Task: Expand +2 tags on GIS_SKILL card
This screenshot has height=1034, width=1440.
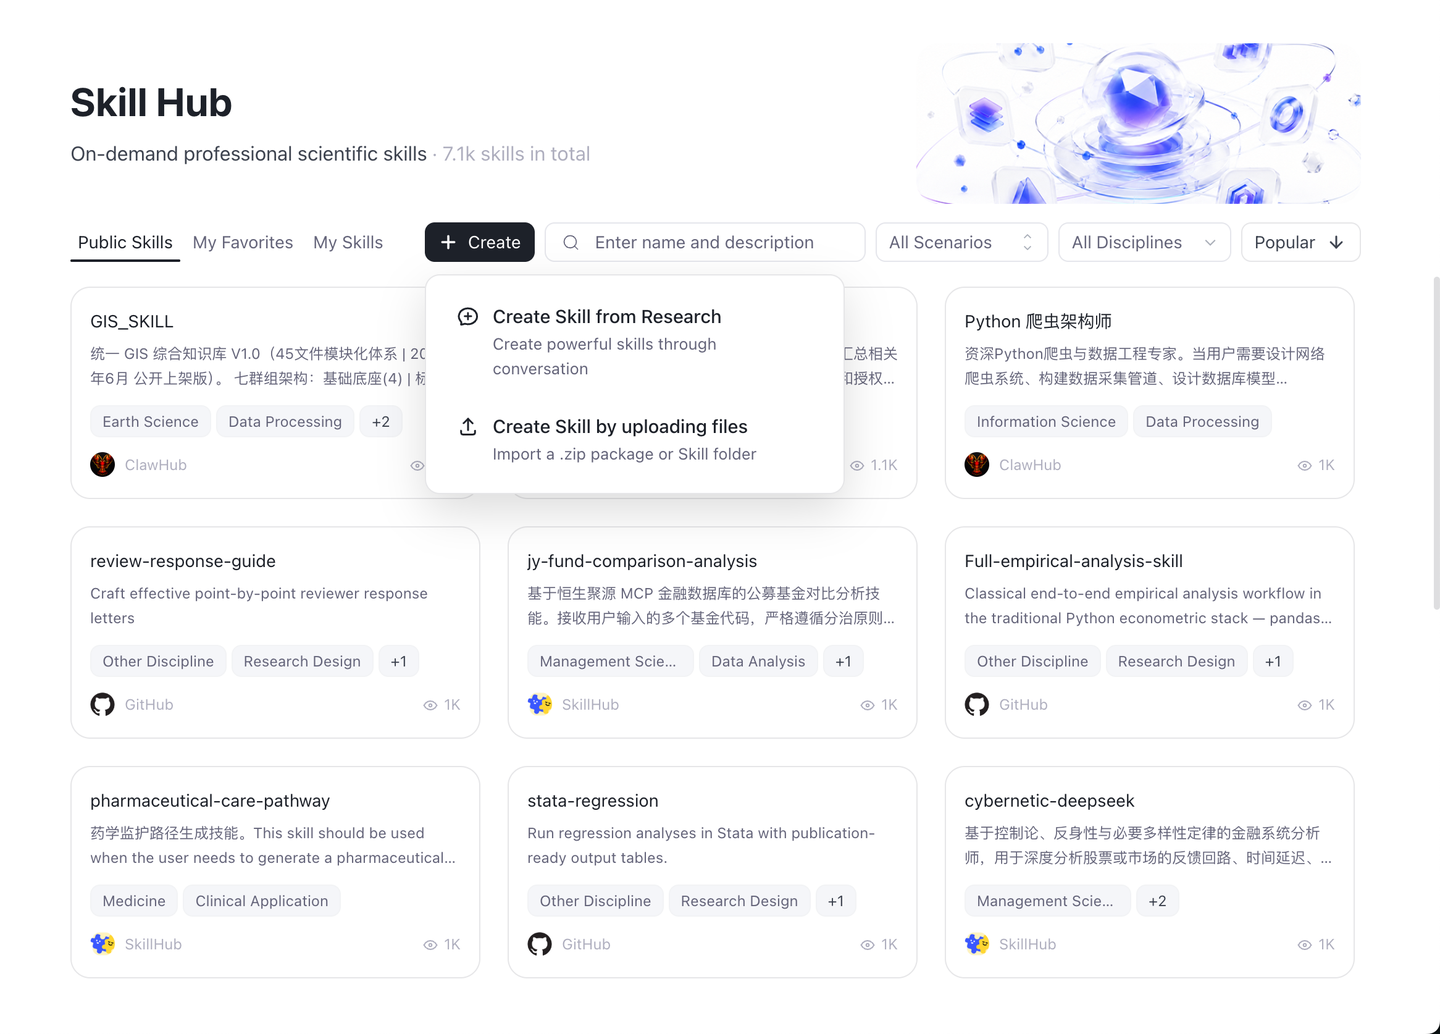Action: click(x=381, y=422)
